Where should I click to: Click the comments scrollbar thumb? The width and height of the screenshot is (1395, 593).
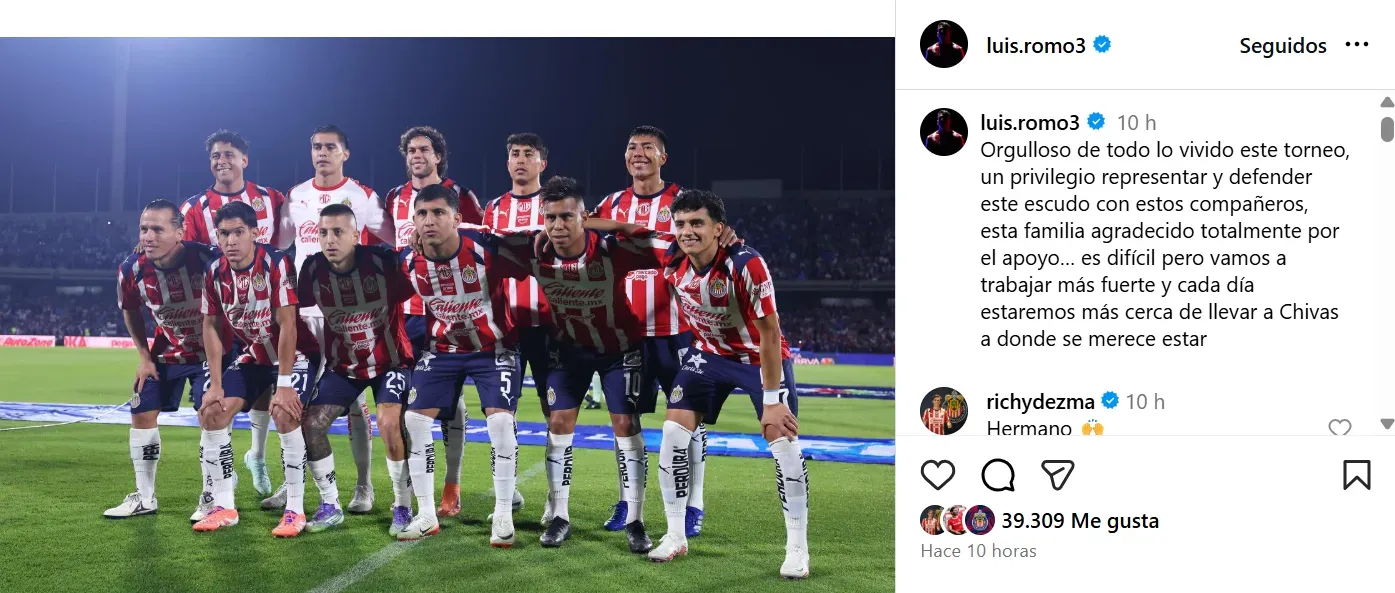point(1386,128)
